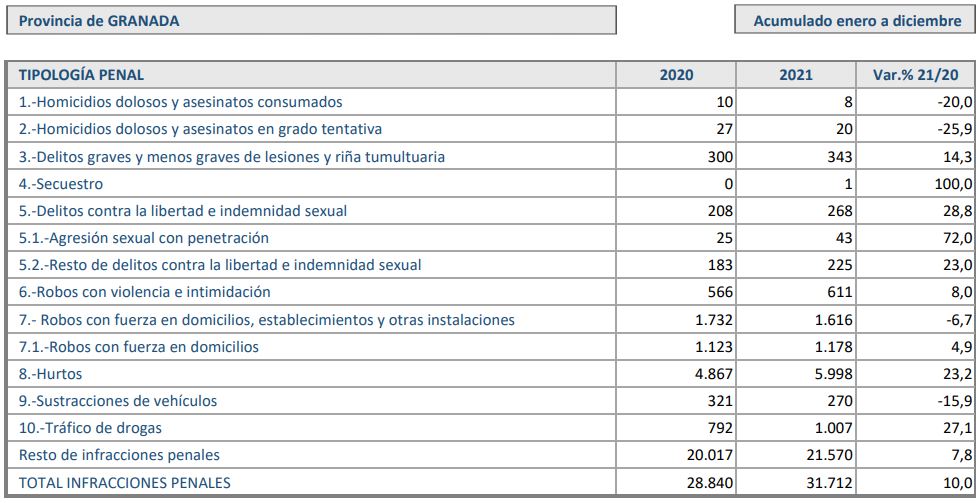Click the 2020 column header
The image size is (980, 503).
tap(676, 75)
